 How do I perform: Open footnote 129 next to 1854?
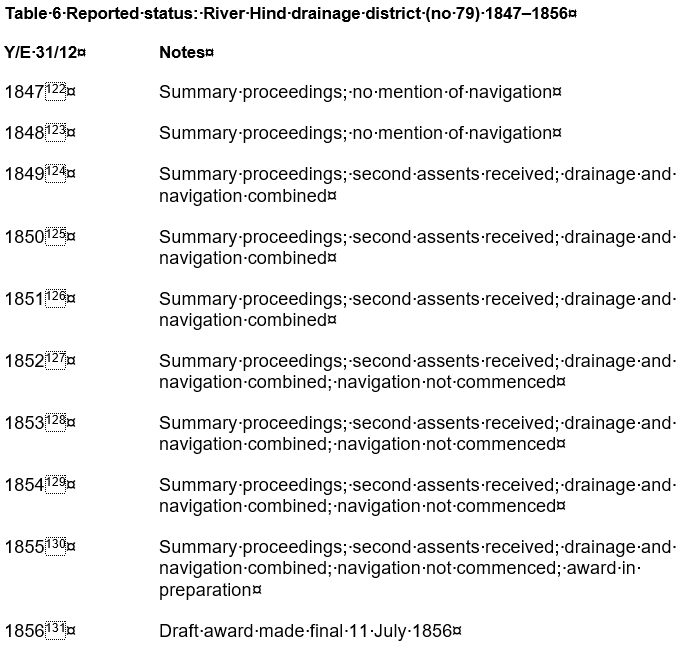pos(55,482)
